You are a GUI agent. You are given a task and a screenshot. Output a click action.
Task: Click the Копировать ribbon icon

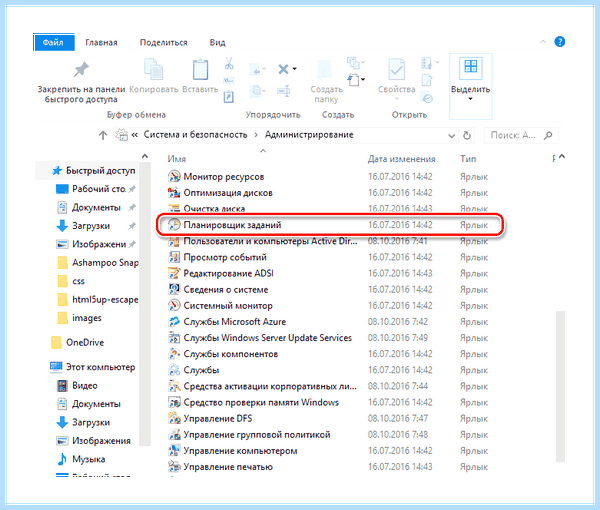[x=153, y=69]
